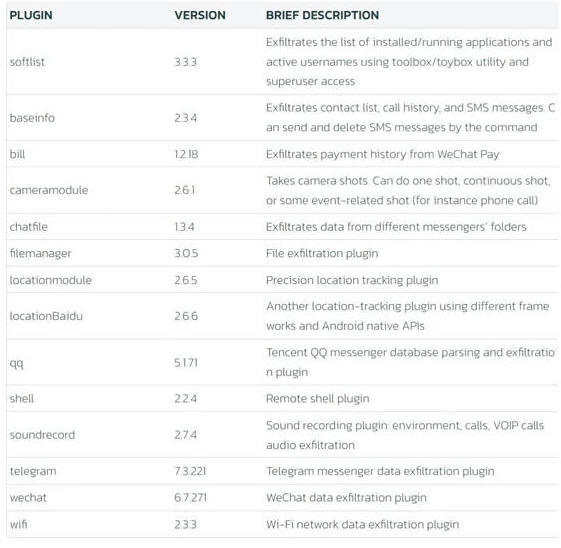561x548 pixels.
Task: Select the baseinfo plugin cell
Action: (32, 118)
